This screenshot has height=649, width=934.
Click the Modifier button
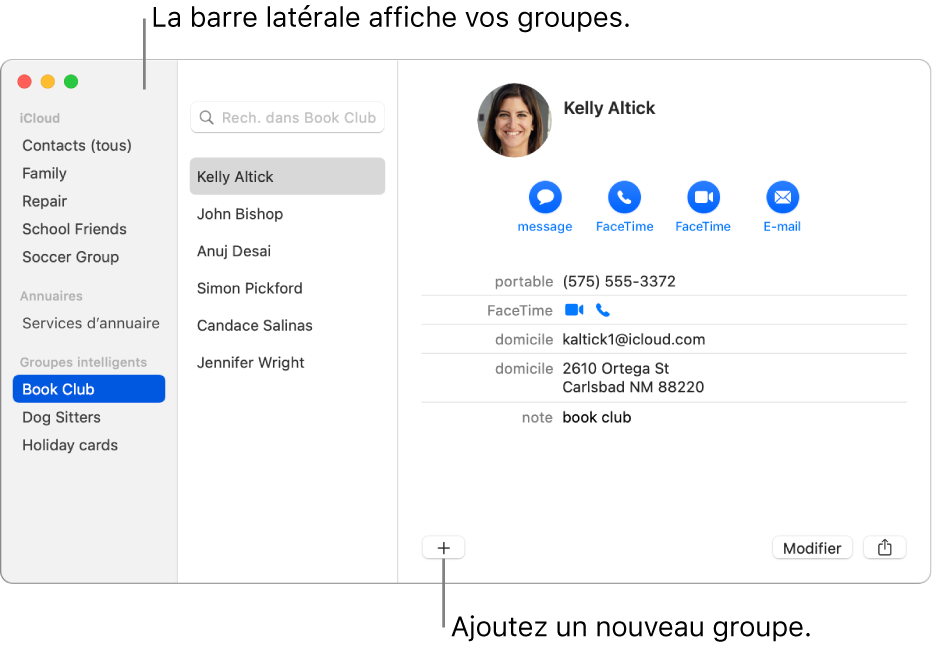click(x=812, y=547)
